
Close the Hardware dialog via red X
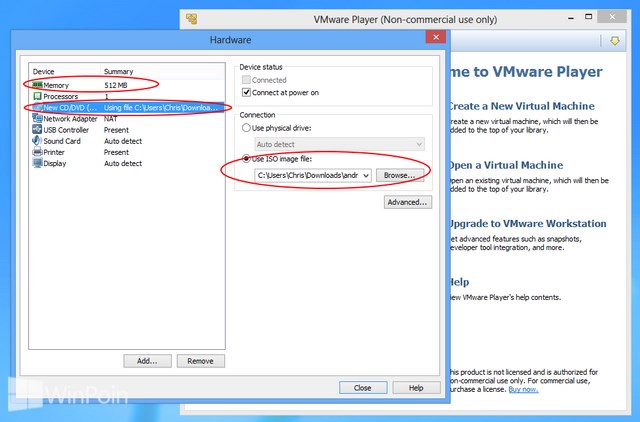[436, 37]
